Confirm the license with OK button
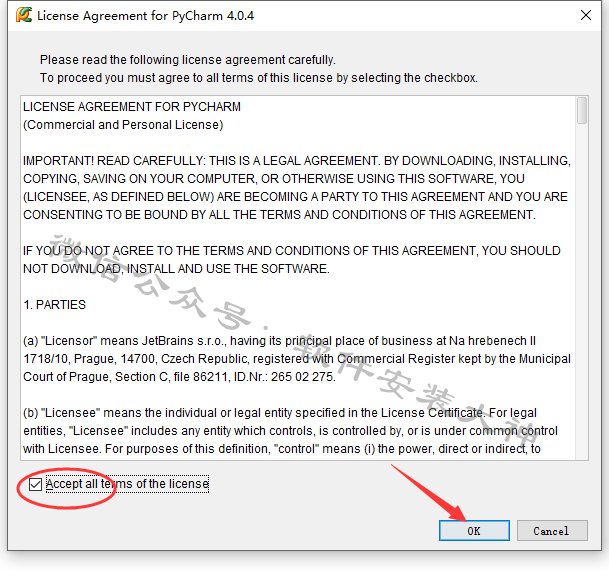Screen dimensions: 609x579 (474, 530)
